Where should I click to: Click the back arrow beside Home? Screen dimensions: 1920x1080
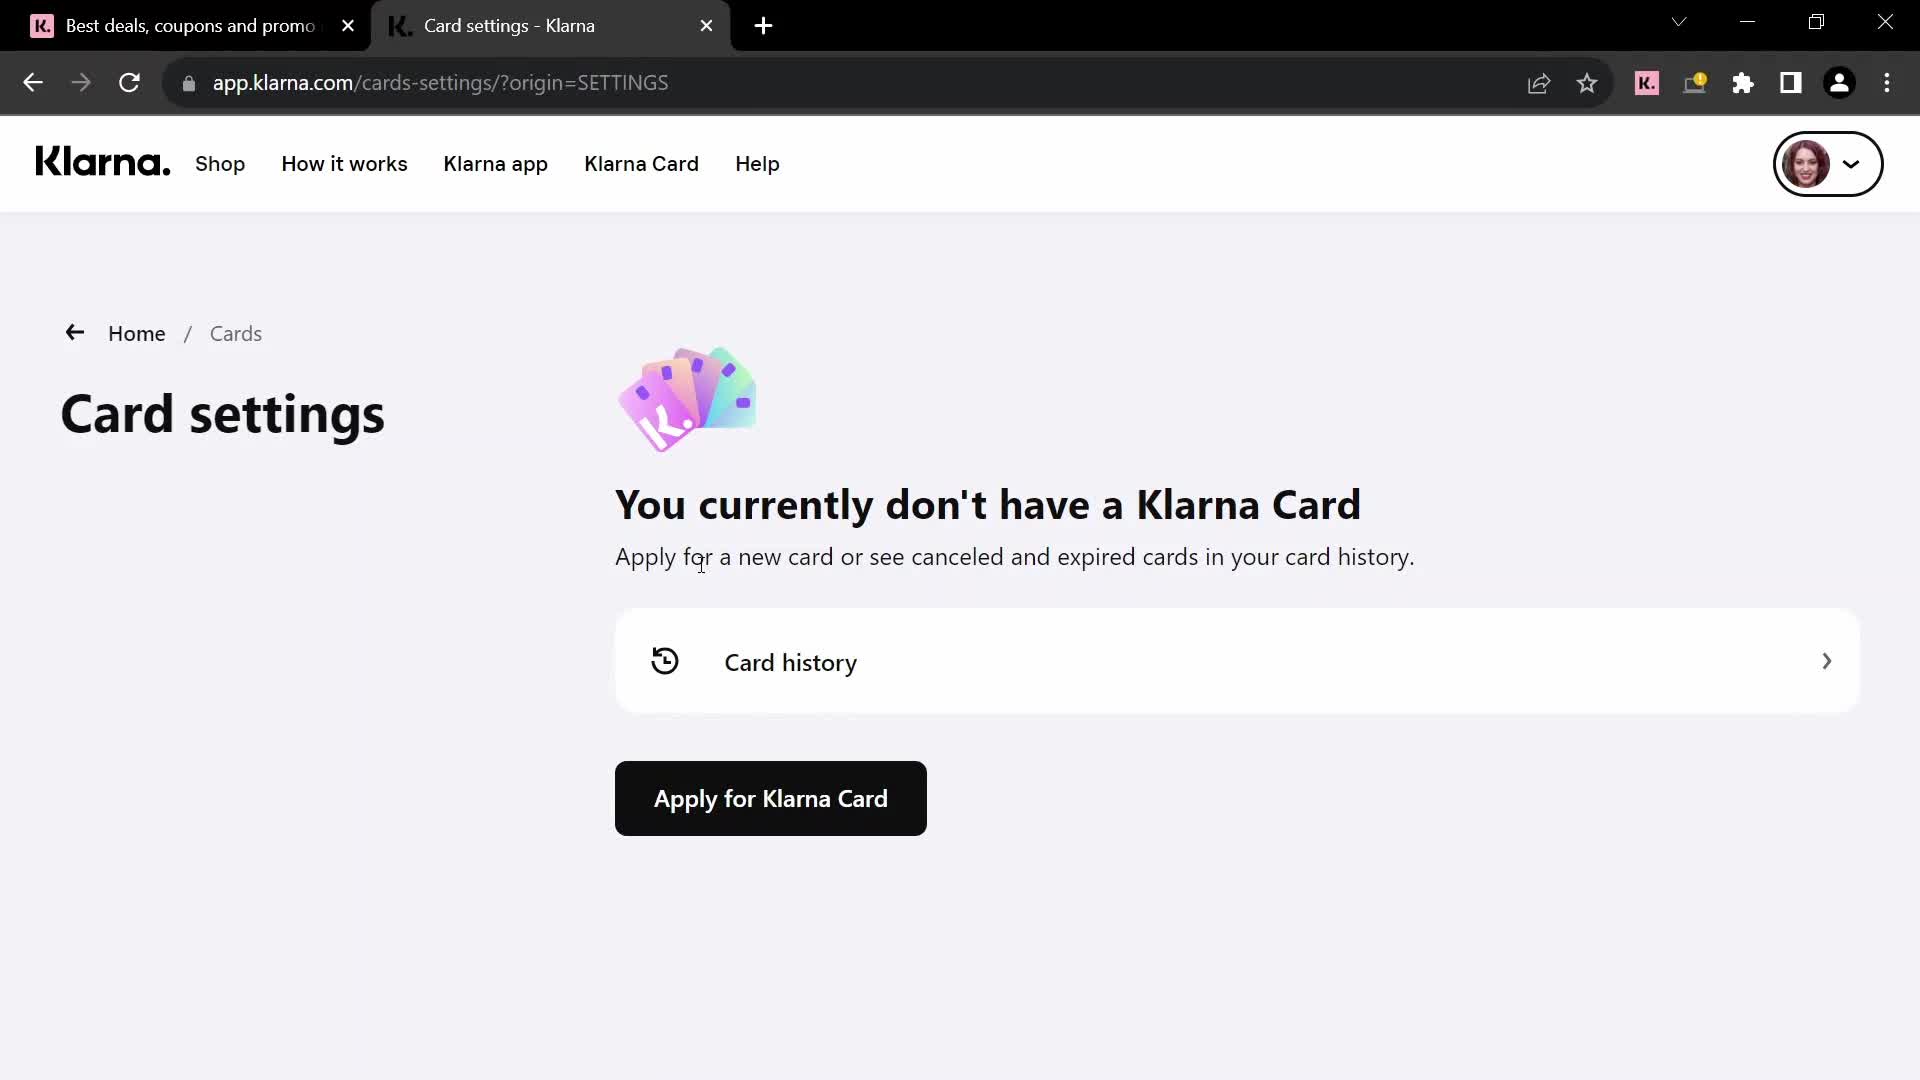[x=75, y=333]
